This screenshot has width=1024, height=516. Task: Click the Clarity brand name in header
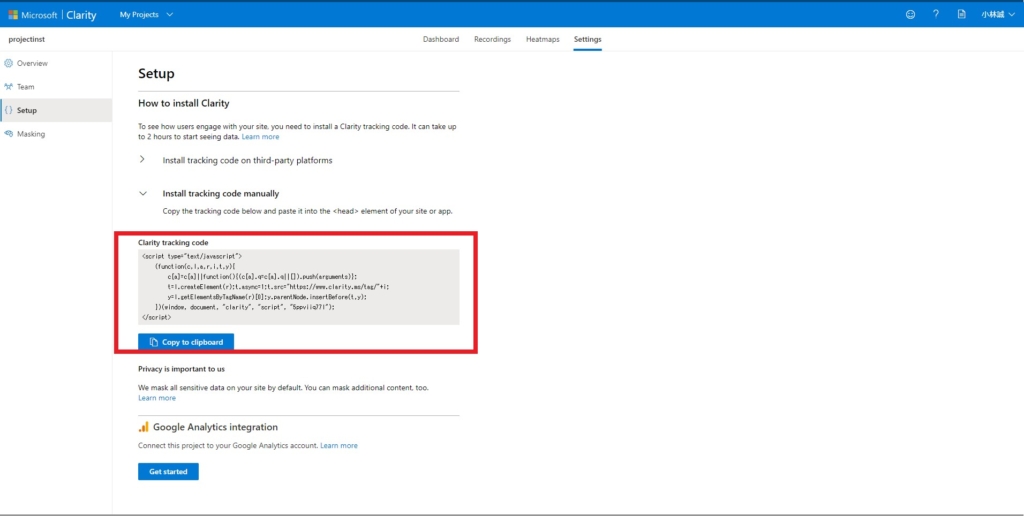(82, 15)
